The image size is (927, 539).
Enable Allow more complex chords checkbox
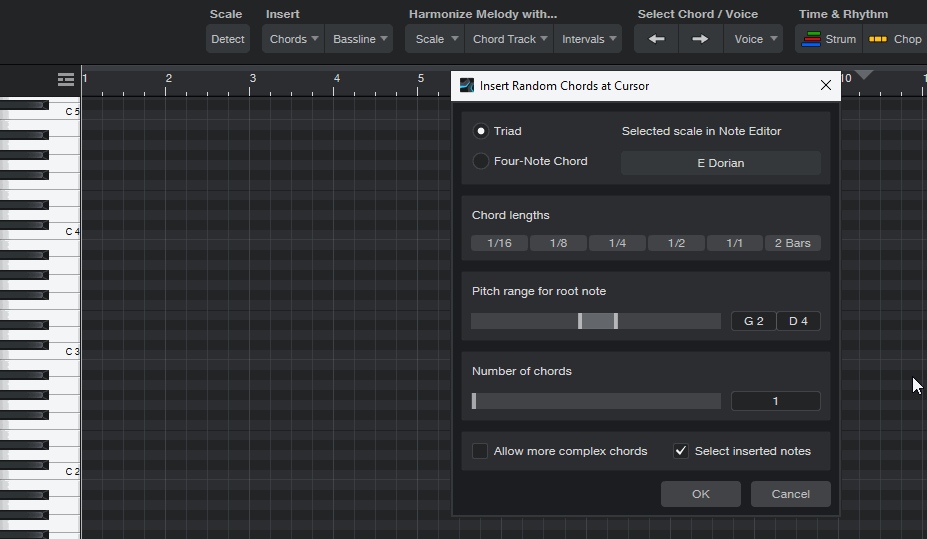479,451
